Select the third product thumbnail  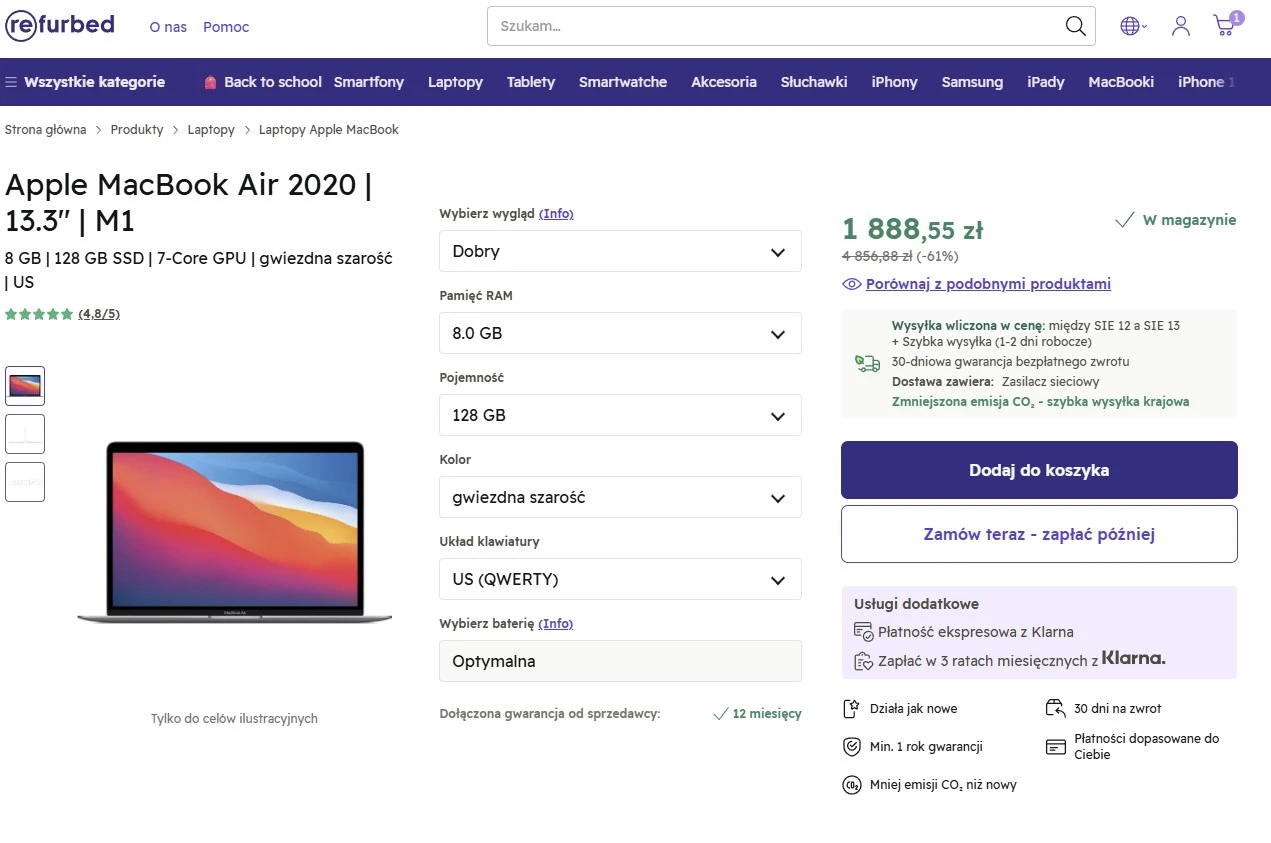[25, 482]
